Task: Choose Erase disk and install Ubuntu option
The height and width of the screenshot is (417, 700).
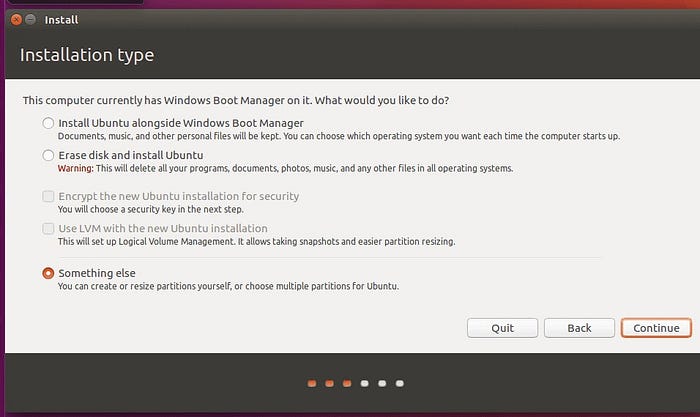Action: [x=48, y=155]
